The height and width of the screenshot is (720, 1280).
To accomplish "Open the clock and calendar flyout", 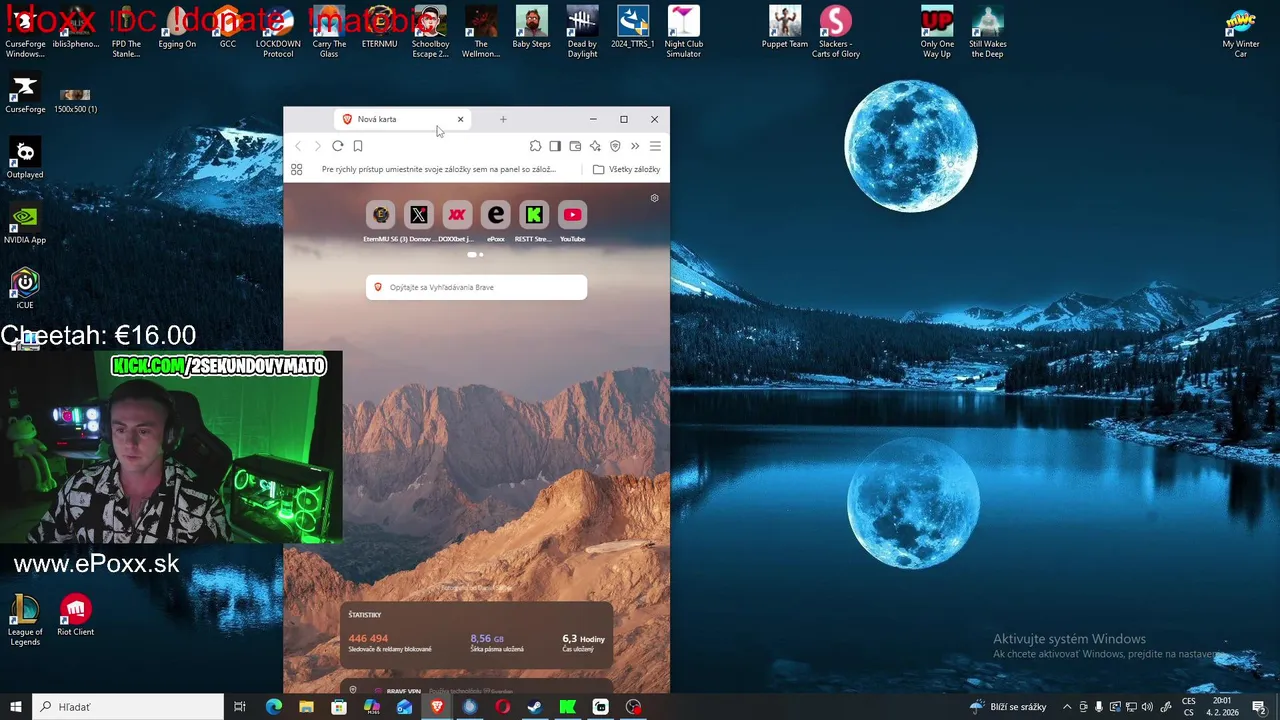I will 1222,707.
